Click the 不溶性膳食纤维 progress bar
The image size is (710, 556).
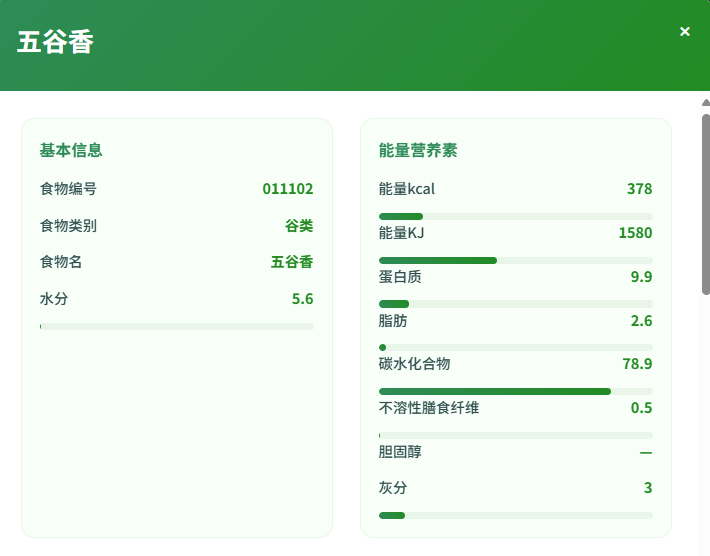coord(515,435)
